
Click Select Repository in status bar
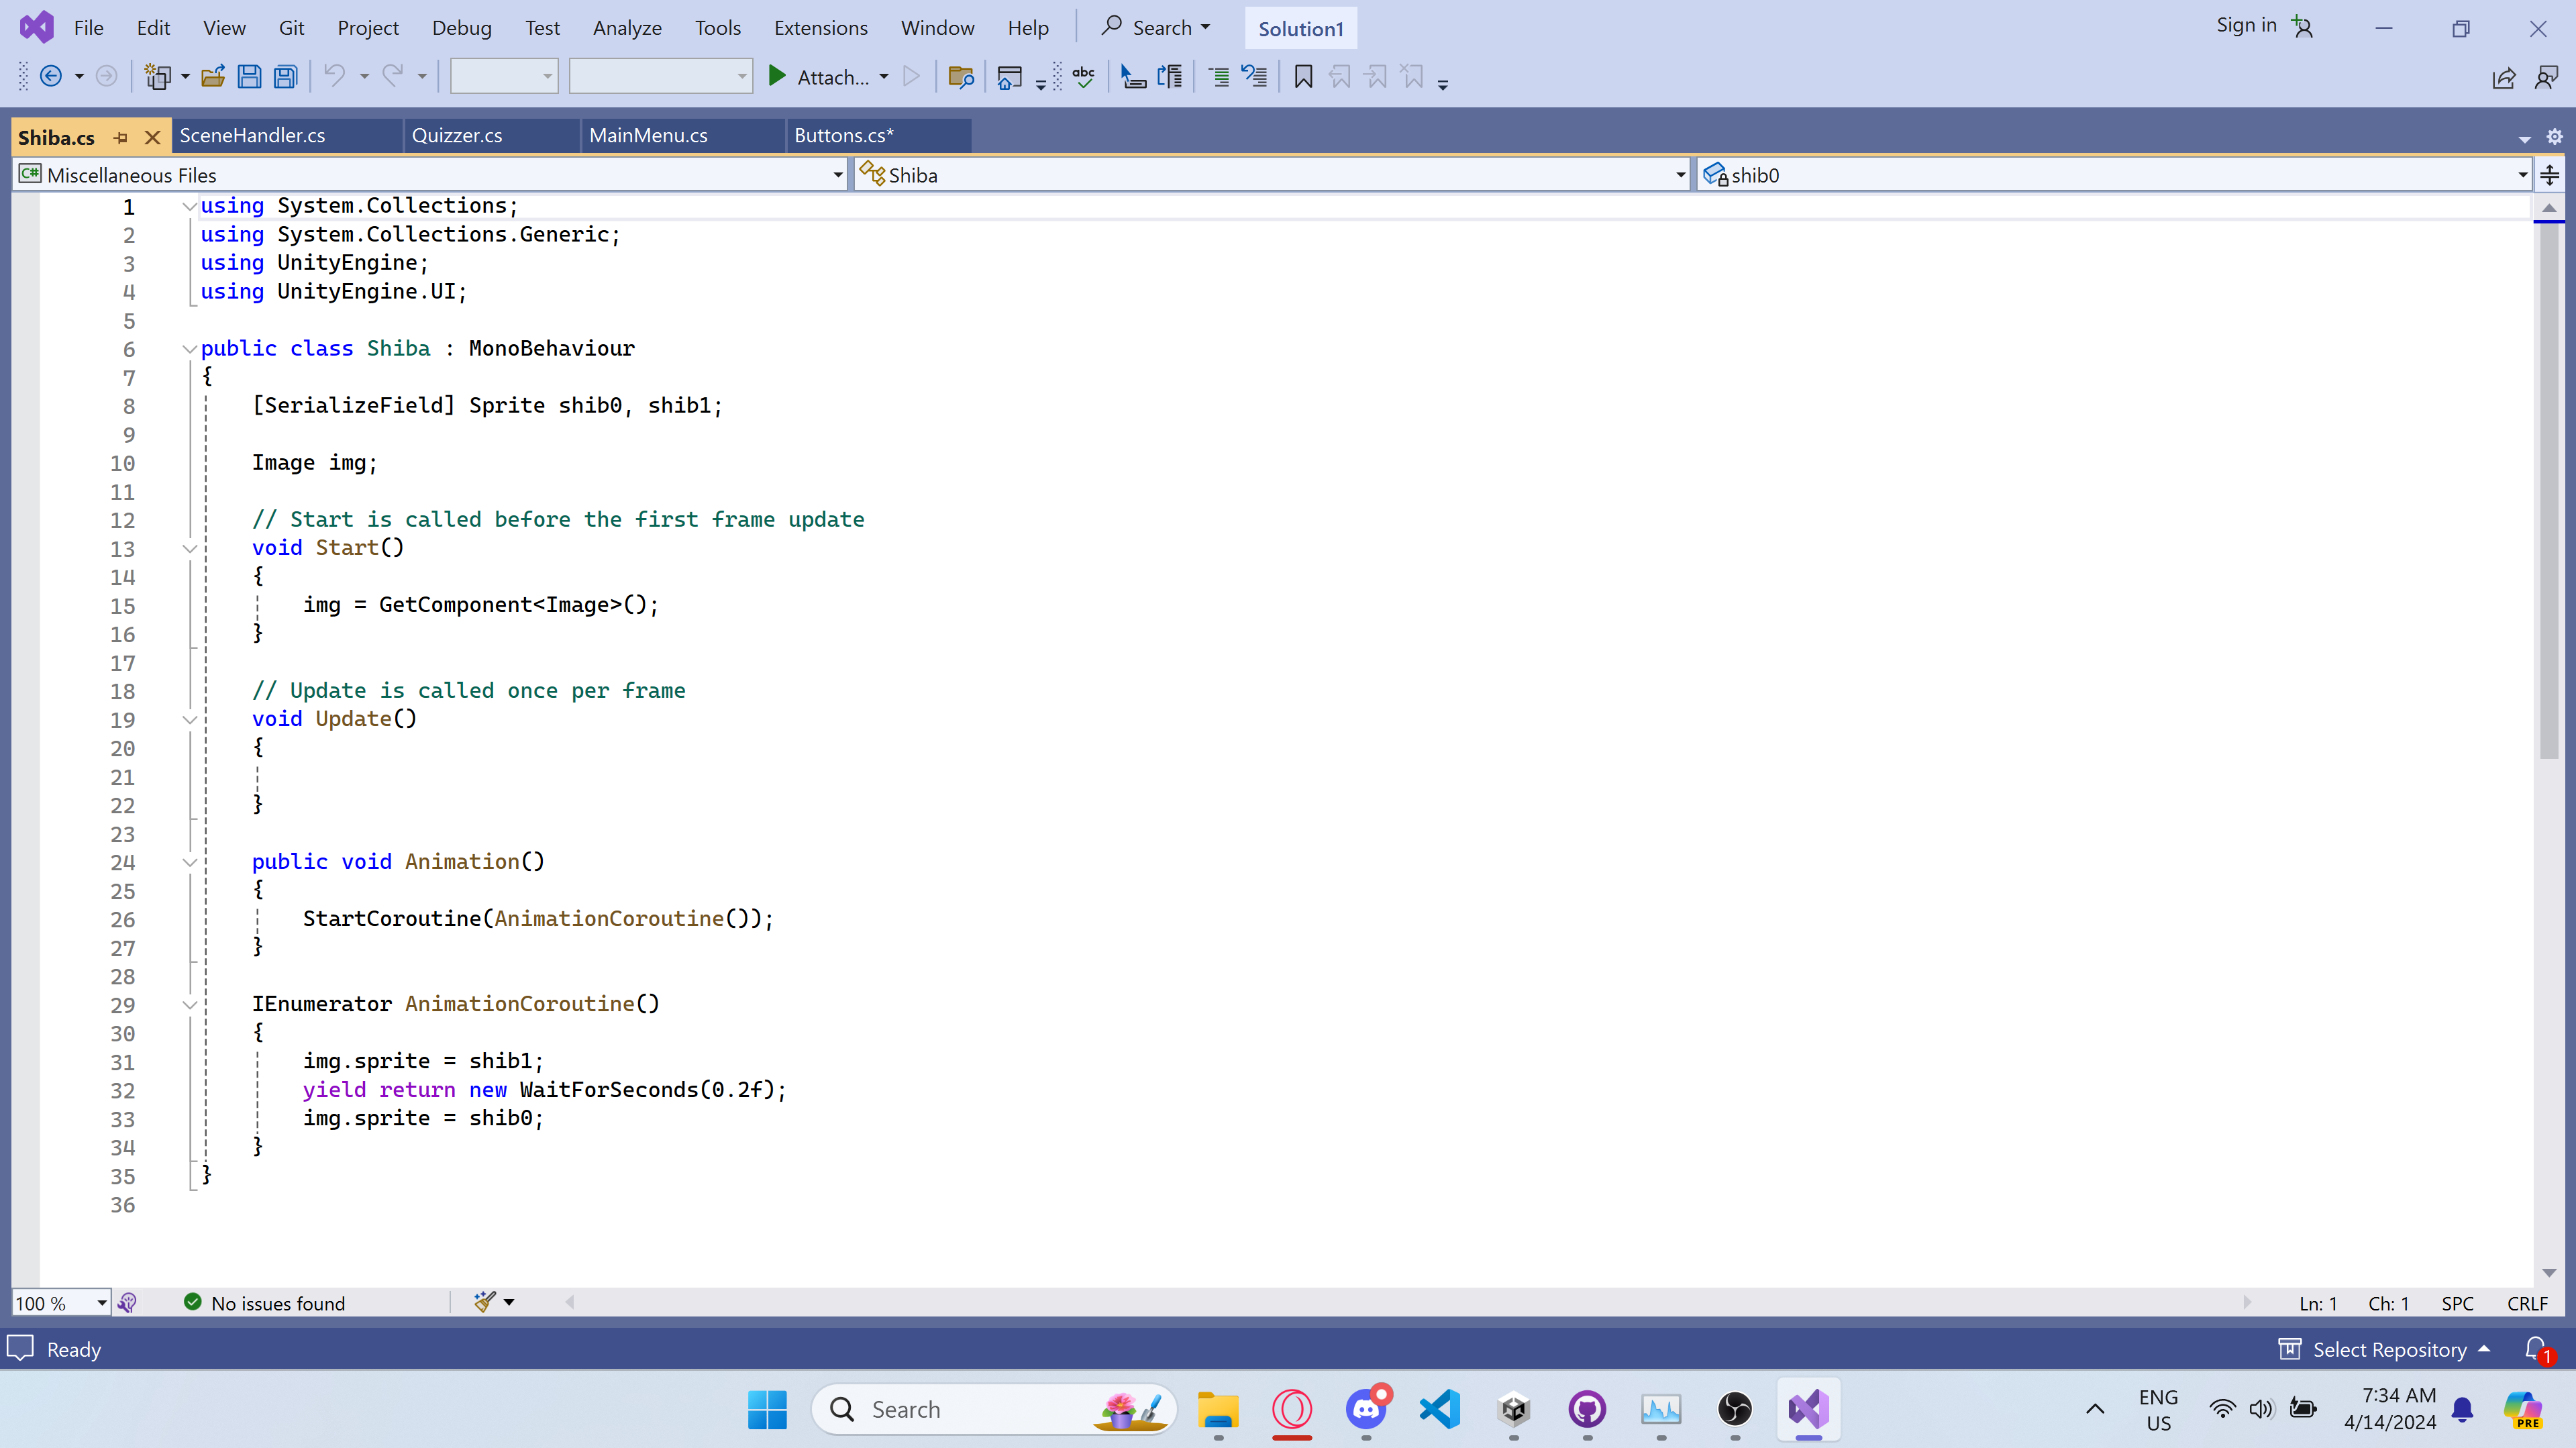point(2388,1349)
